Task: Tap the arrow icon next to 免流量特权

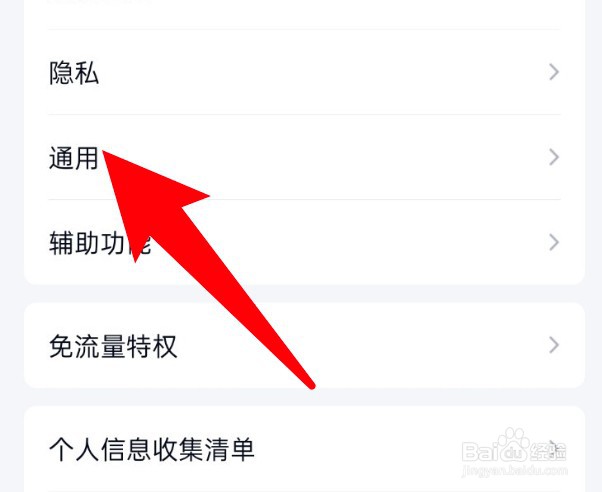Action: (554, 345)
